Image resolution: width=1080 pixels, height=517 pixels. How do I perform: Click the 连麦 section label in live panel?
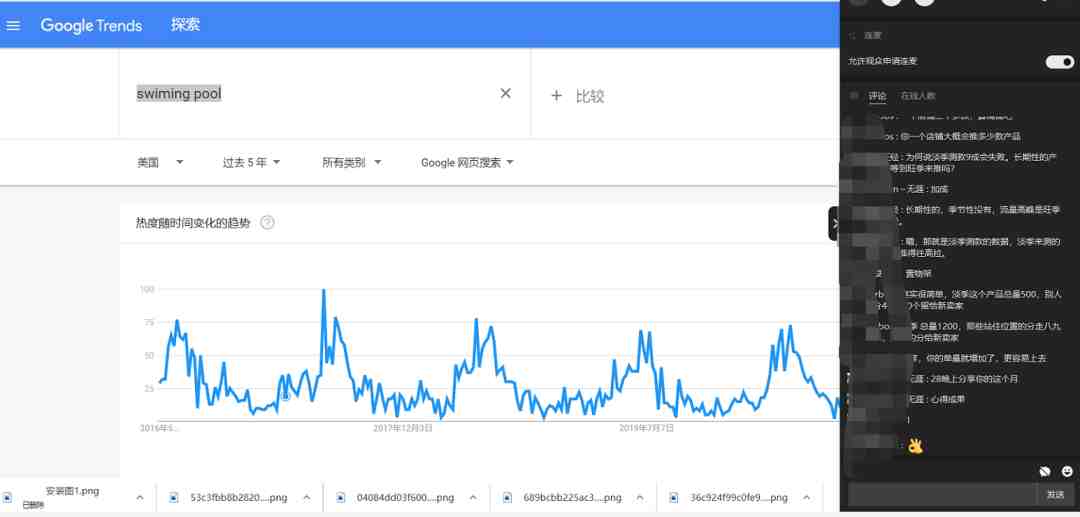coord(873,35)
